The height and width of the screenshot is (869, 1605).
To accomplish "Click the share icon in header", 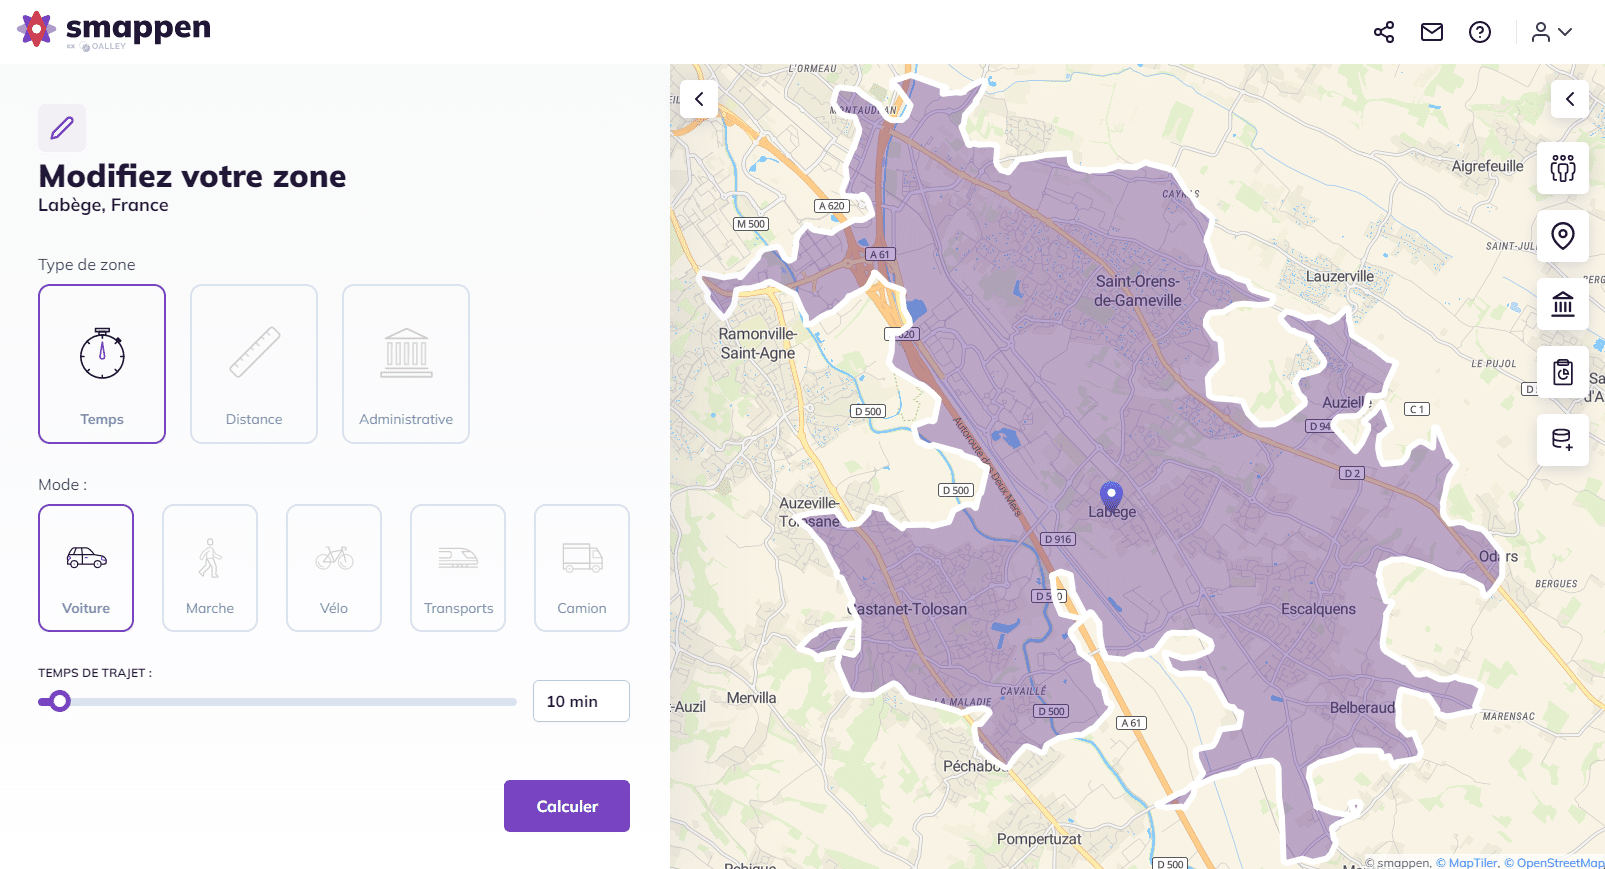I will click(1383, 32).
